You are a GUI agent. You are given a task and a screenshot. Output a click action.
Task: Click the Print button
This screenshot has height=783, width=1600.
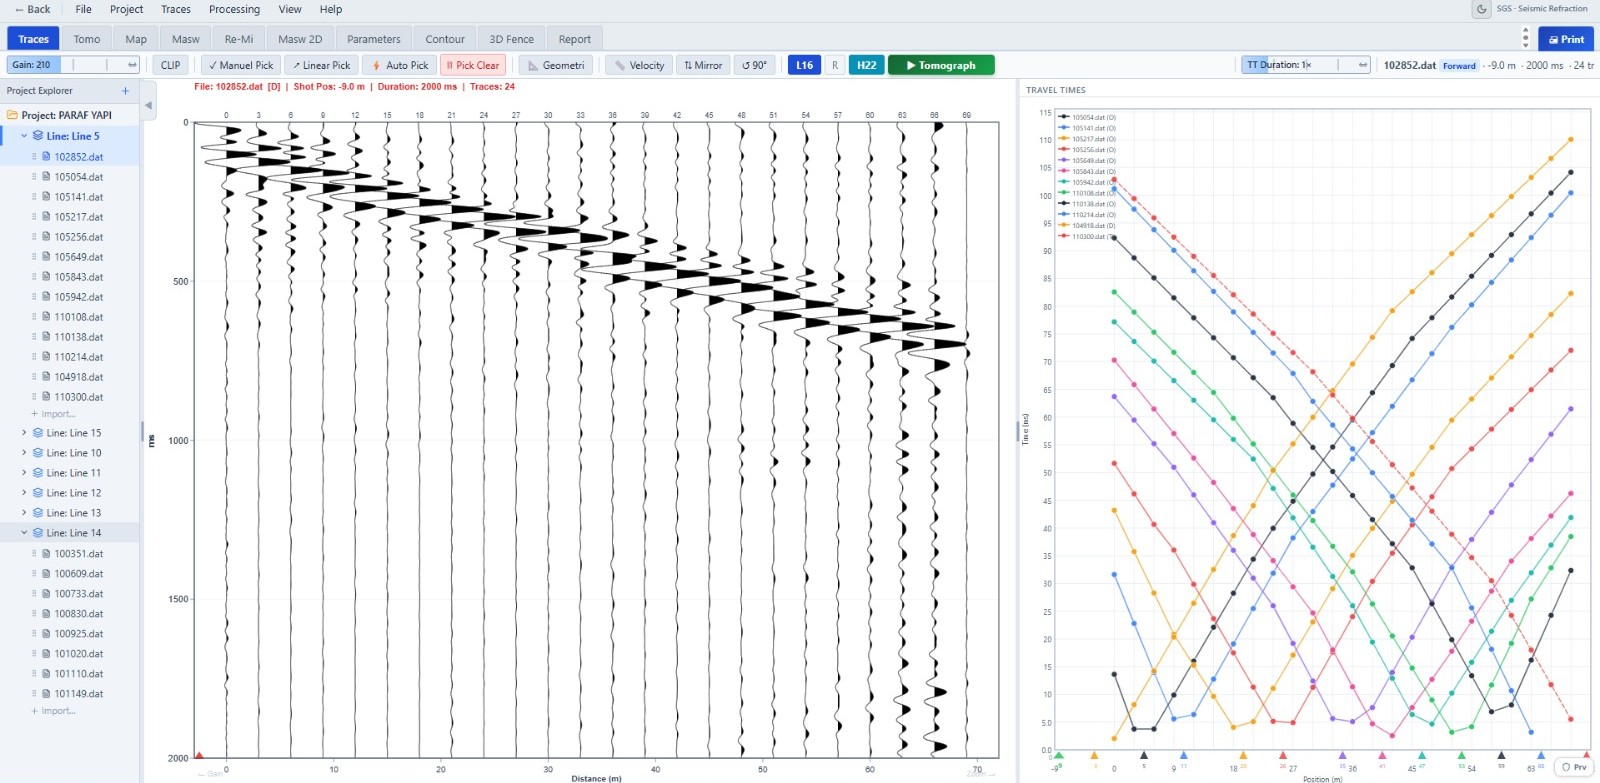1566,39
